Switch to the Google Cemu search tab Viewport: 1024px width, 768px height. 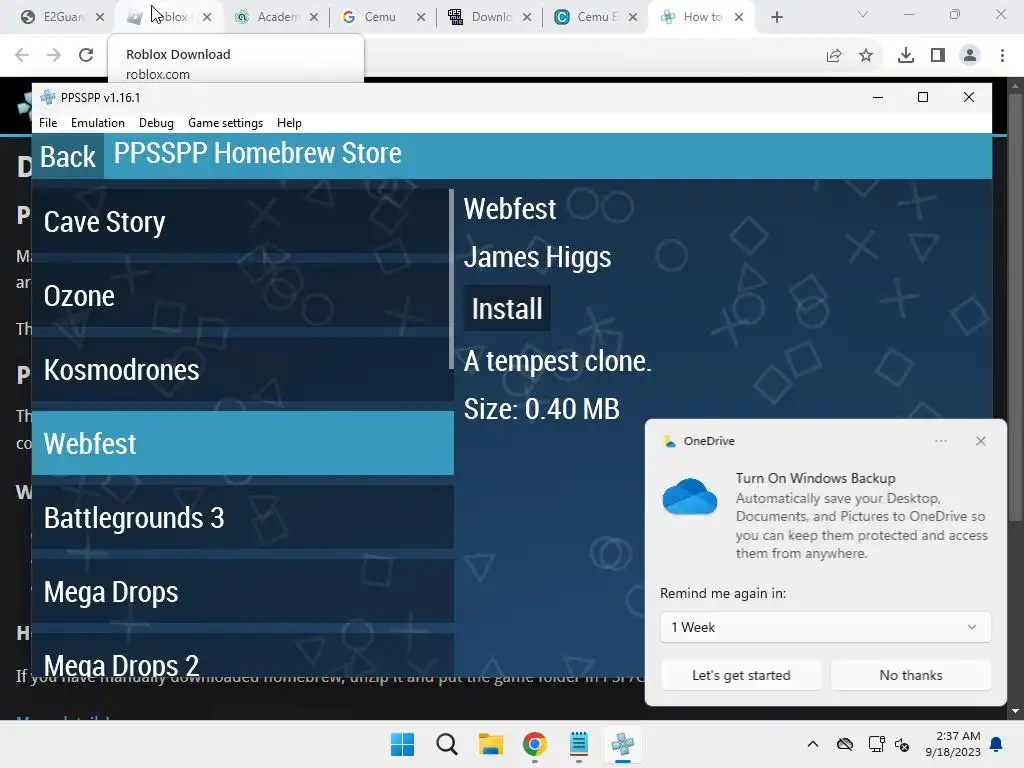[x=384, y=17]
